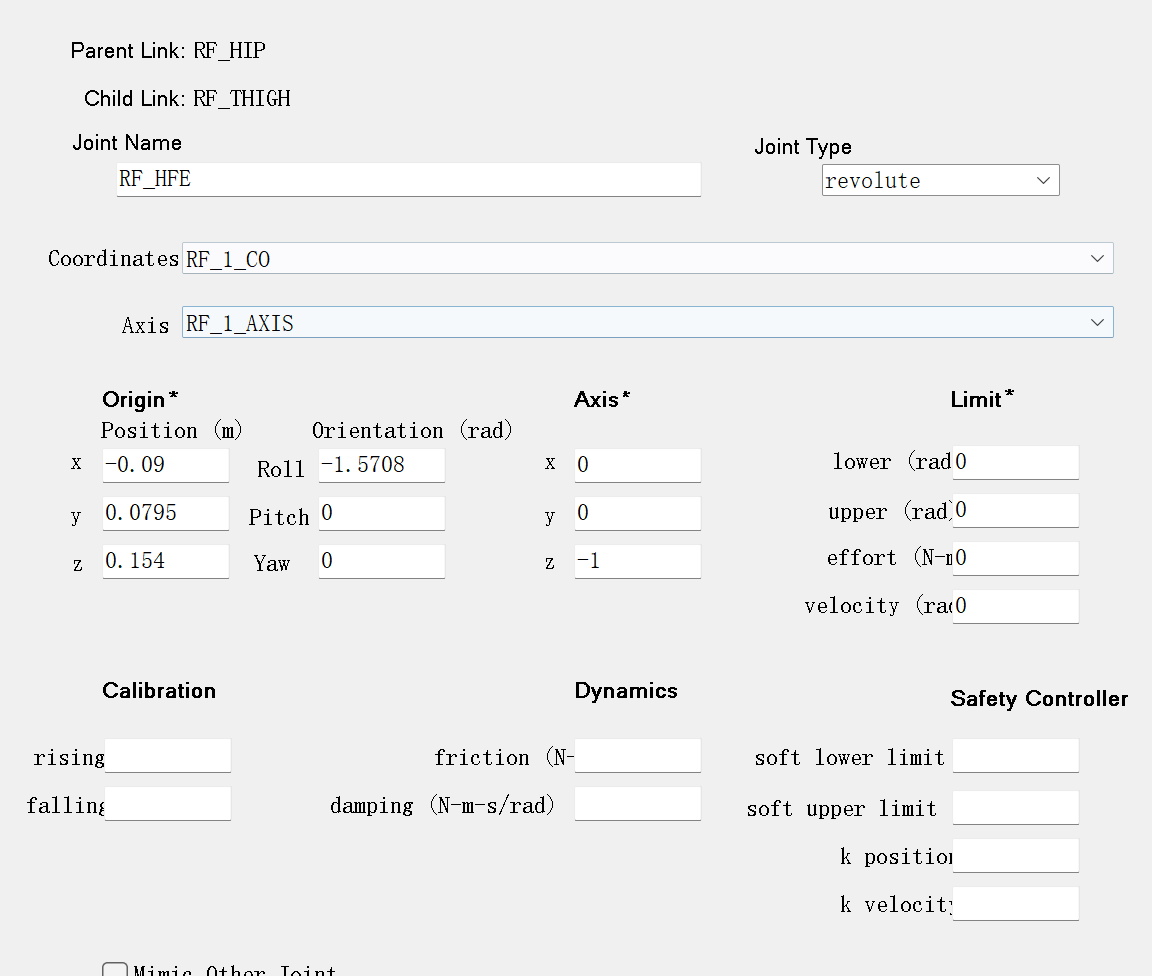Click the Limit effort field
The image size is (1152, 976).
(x=1015, y=559)
